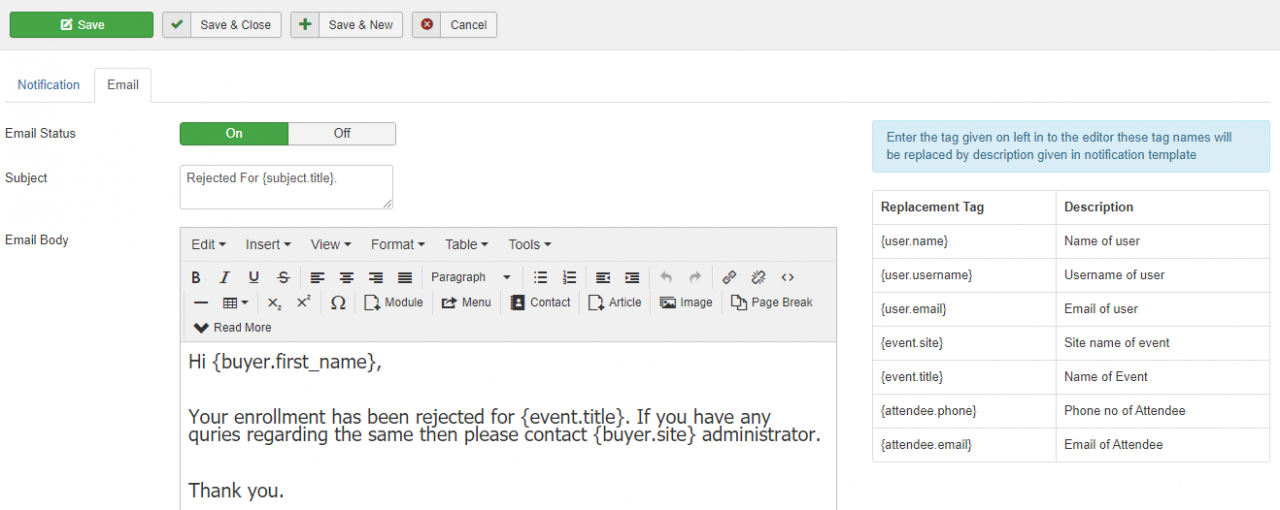
Task: Click the green Save button
Action: (82, 25)
